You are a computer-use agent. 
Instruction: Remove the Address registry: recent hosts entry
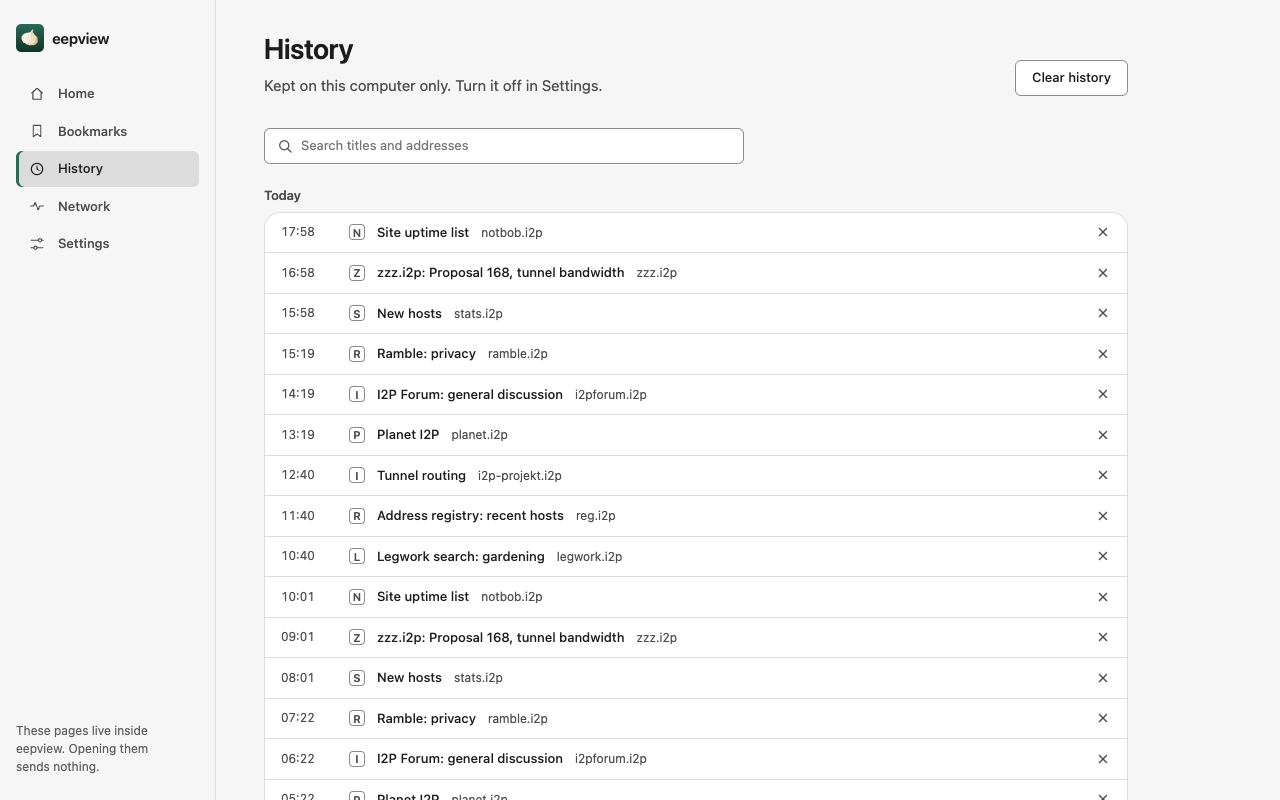click(x=1103, y=516)
